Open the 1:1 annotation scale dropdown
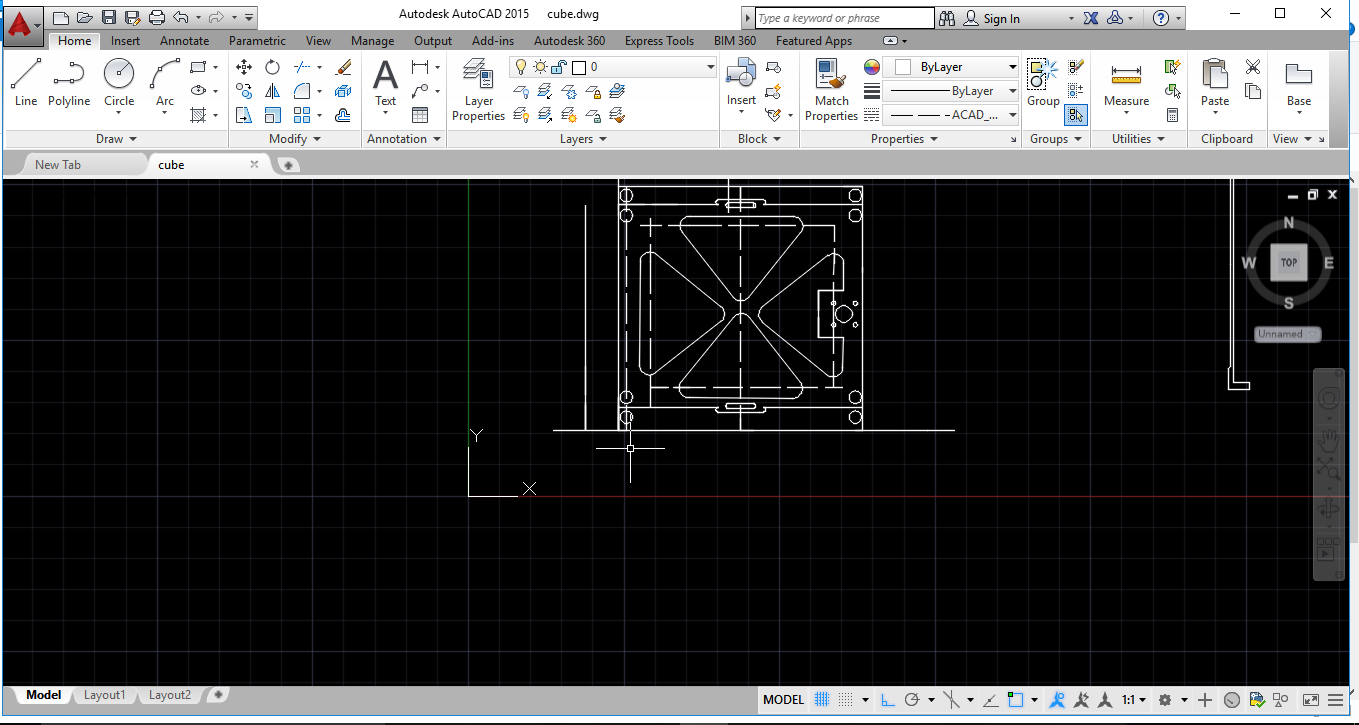1359x725 pixels. pyautogui.click(x=1134, y=700)
